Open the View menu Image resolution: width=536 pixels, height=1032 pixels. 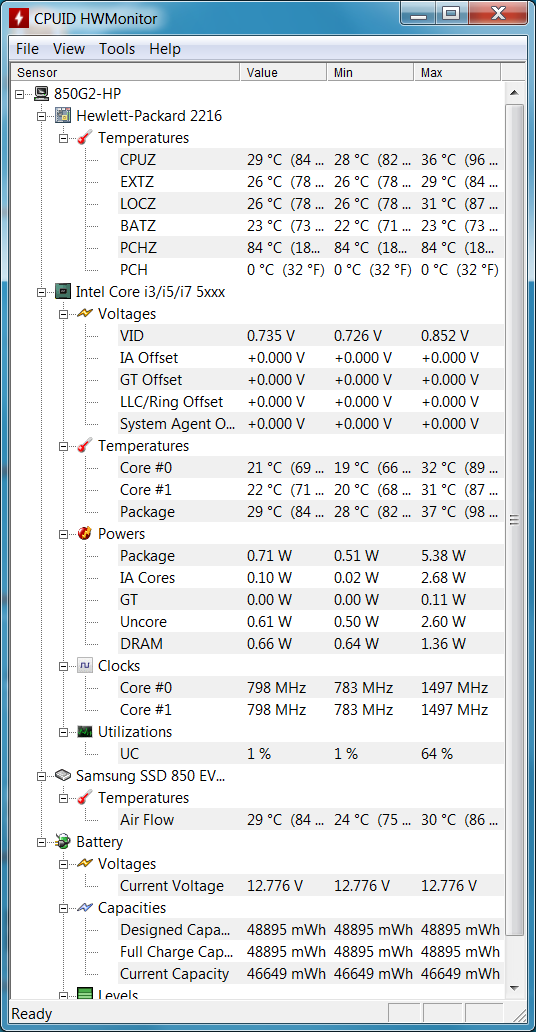[69, 49]
